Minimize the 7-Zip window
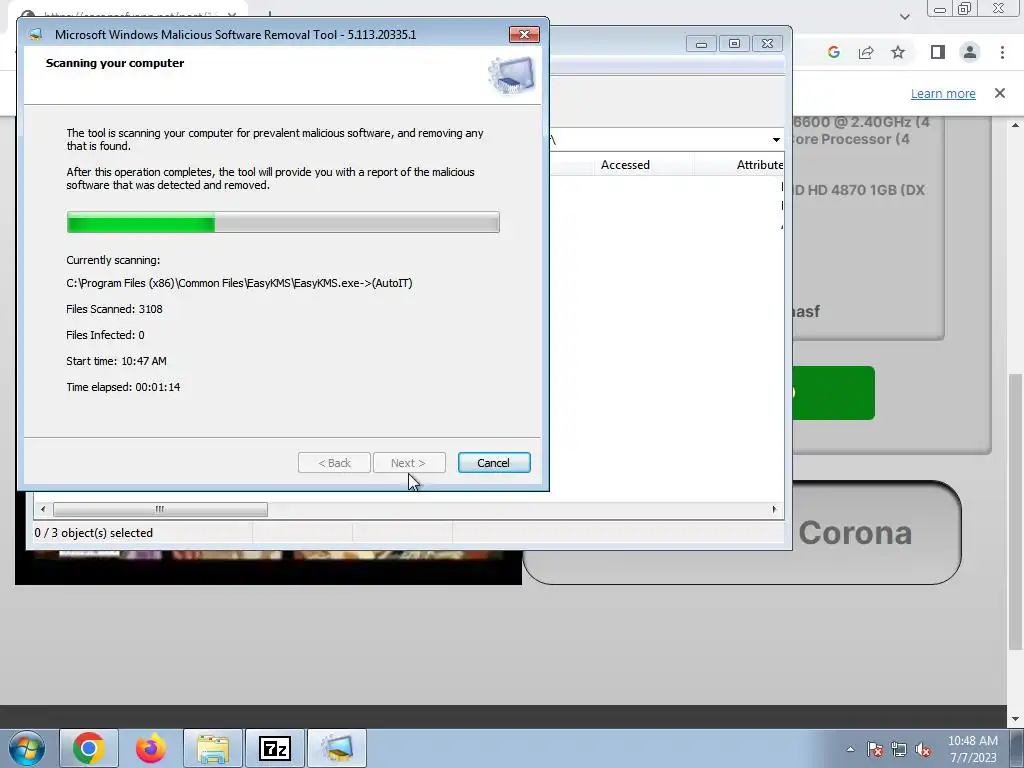 tap(701, 44)
